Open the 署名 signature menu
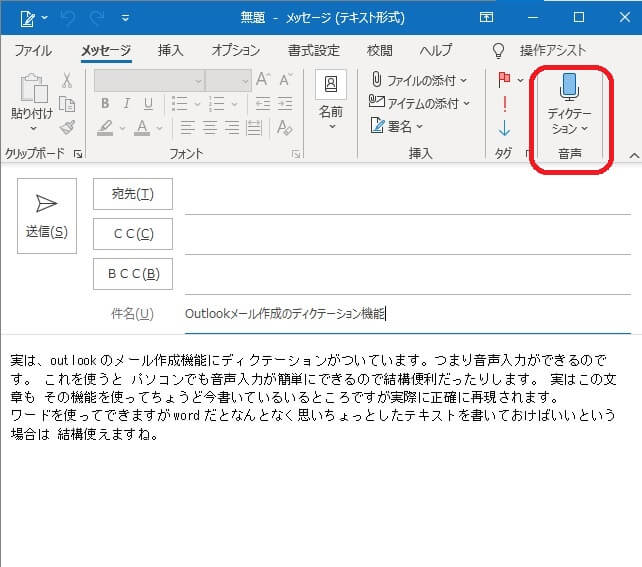 396,126
